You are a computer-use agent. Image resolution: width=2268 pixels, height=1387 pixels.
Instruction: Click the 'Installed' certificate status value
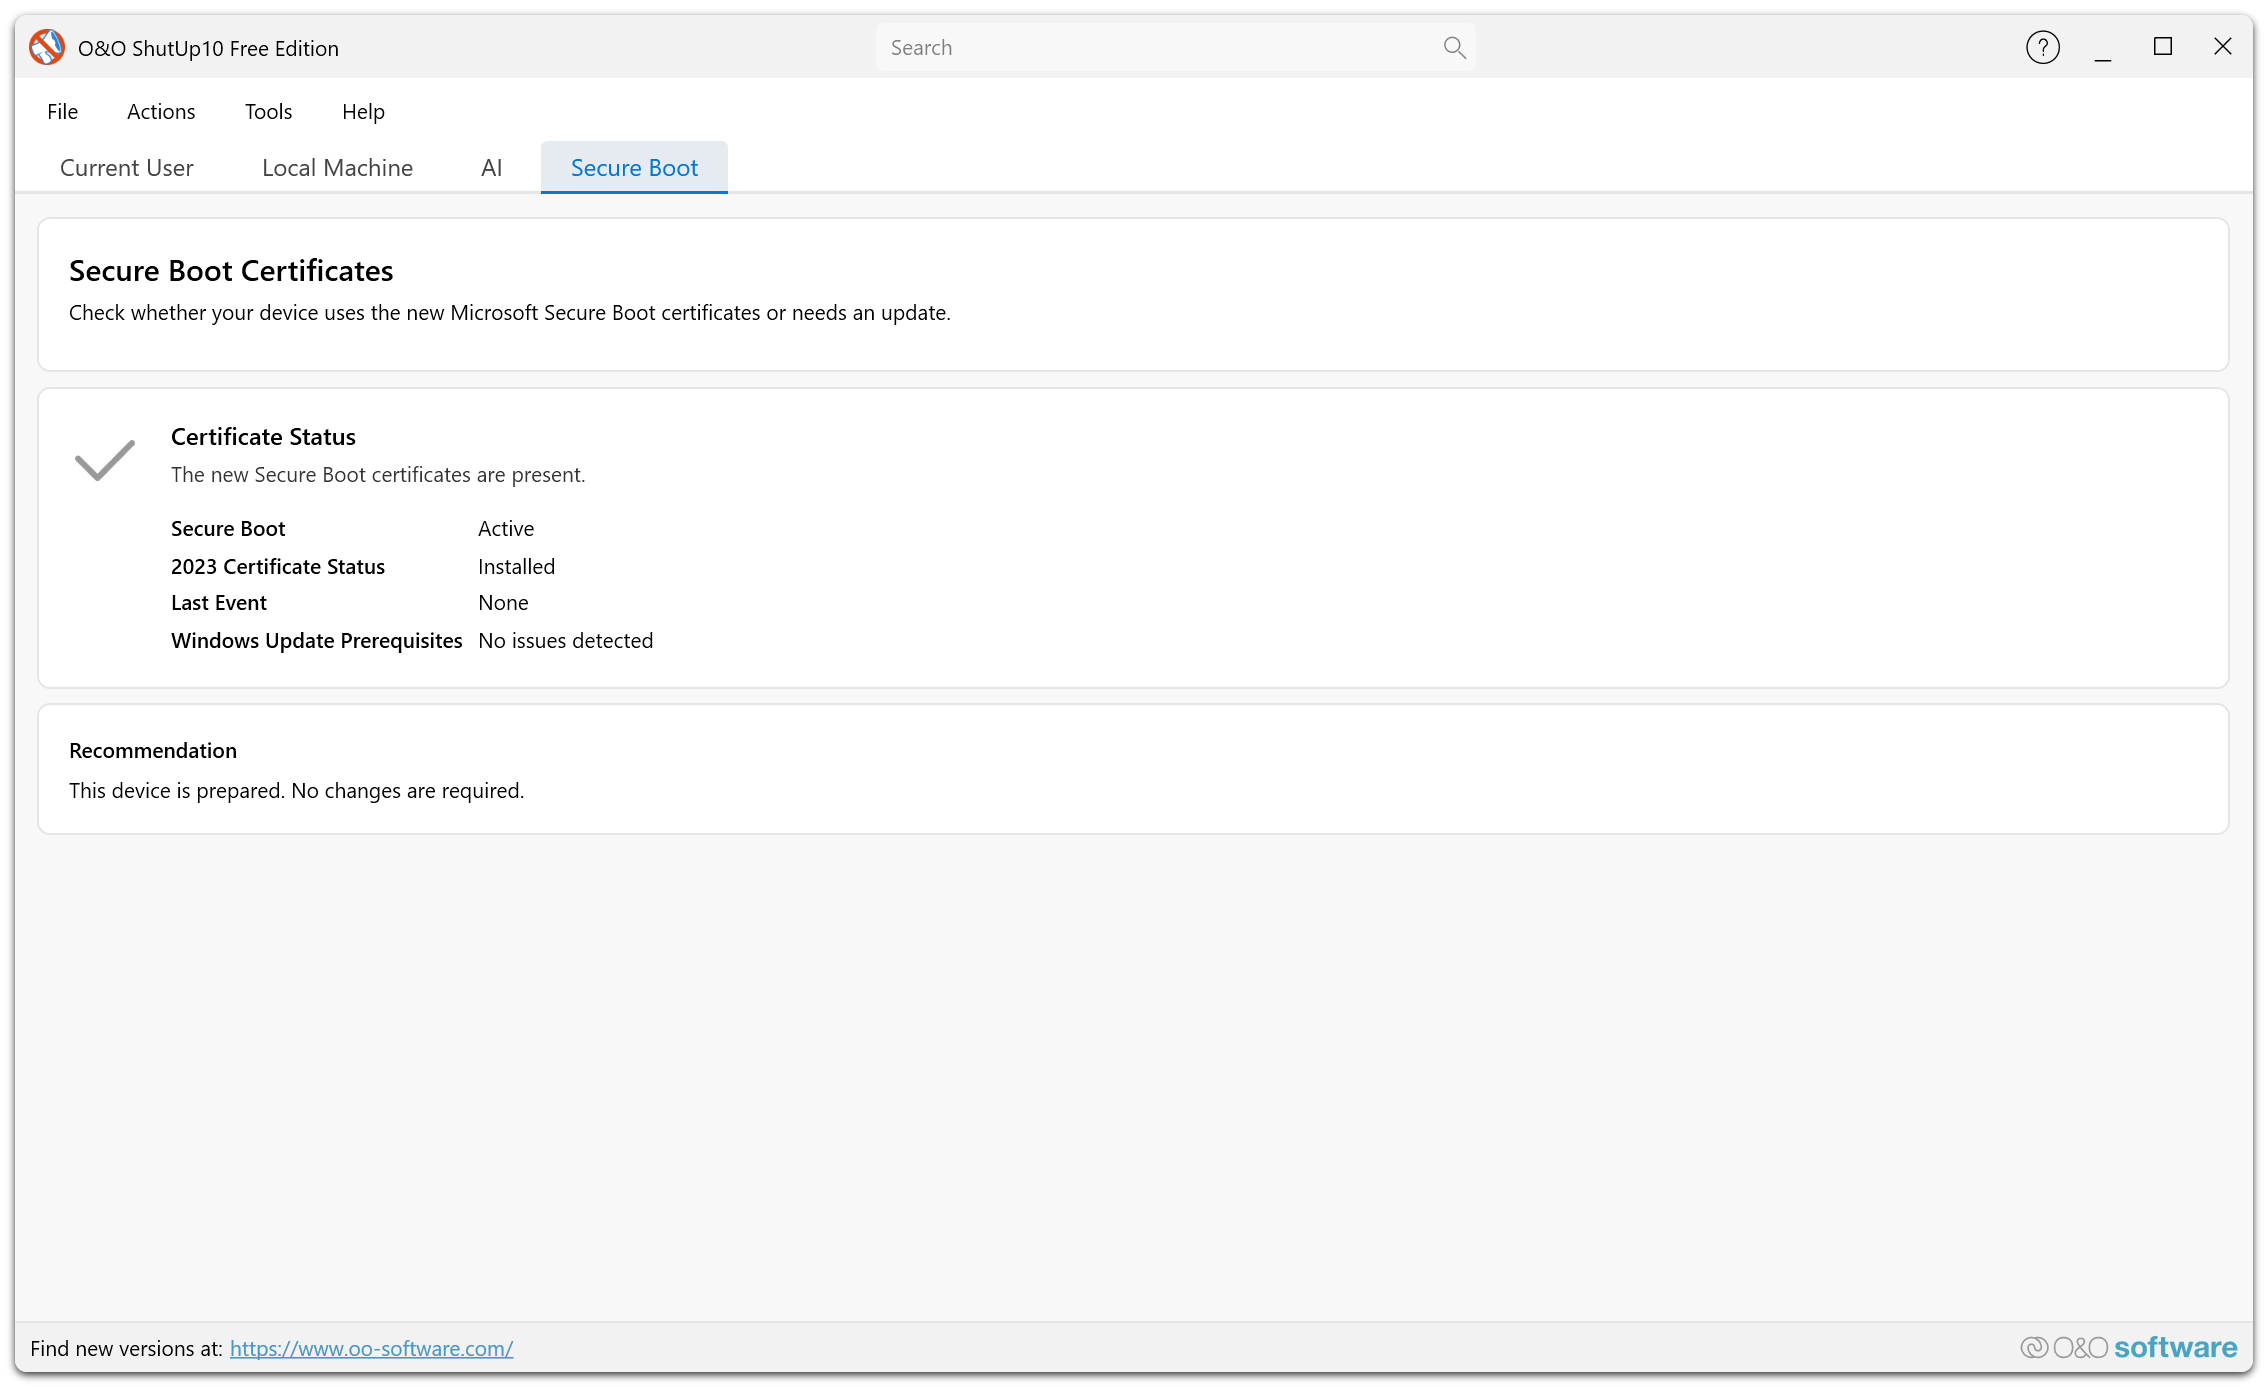click(x=516, y=566)
